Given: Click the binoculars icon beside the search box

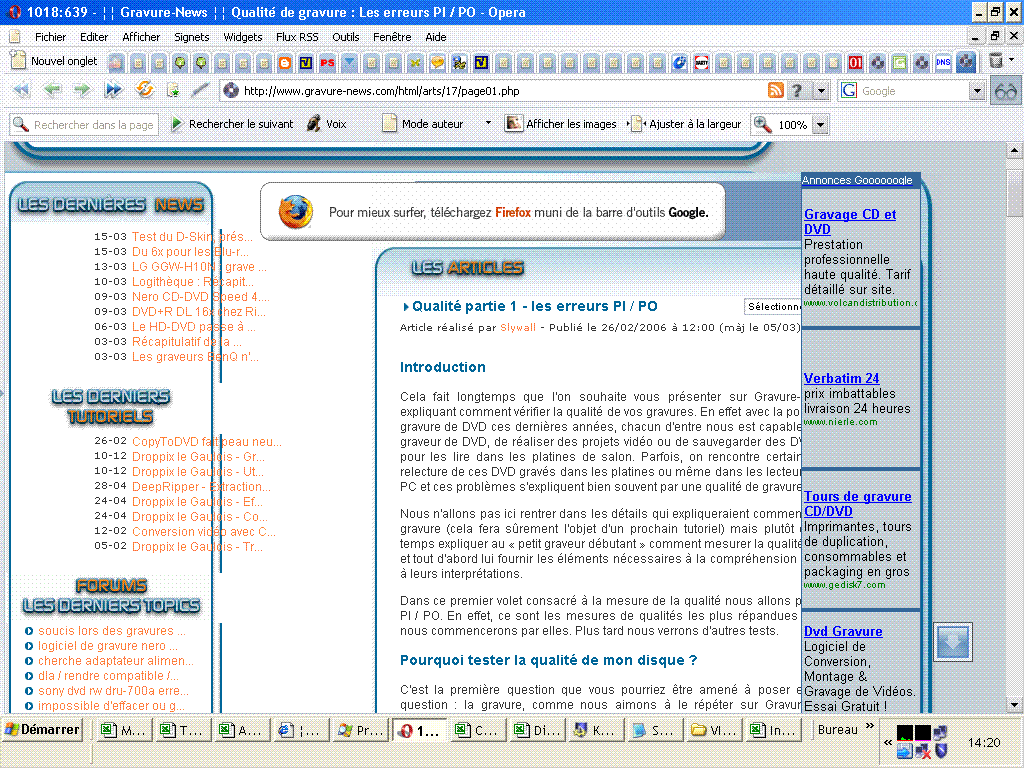Looking at the screenshot, I should 1006,90.
